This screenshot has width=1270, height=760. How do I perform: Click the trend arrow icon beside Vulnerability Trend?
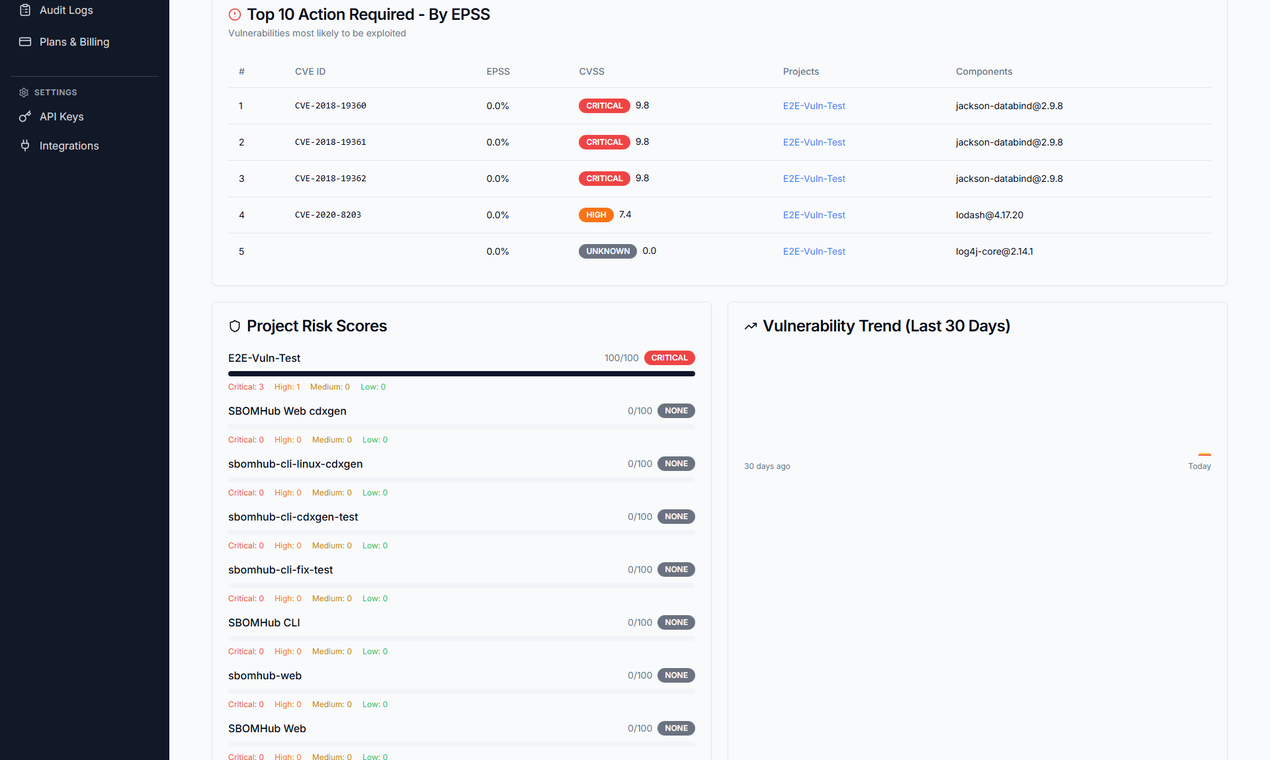(751, 326)
